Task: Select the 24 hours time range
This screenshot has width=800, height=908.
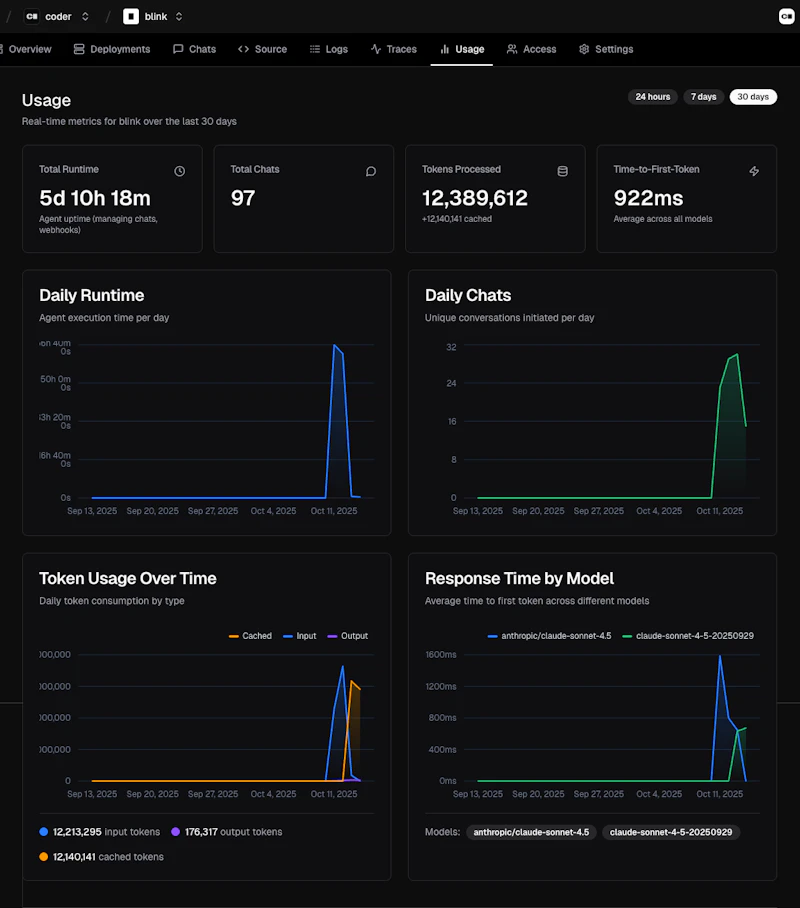Action: pyautogui.click(x=652, y=97)
